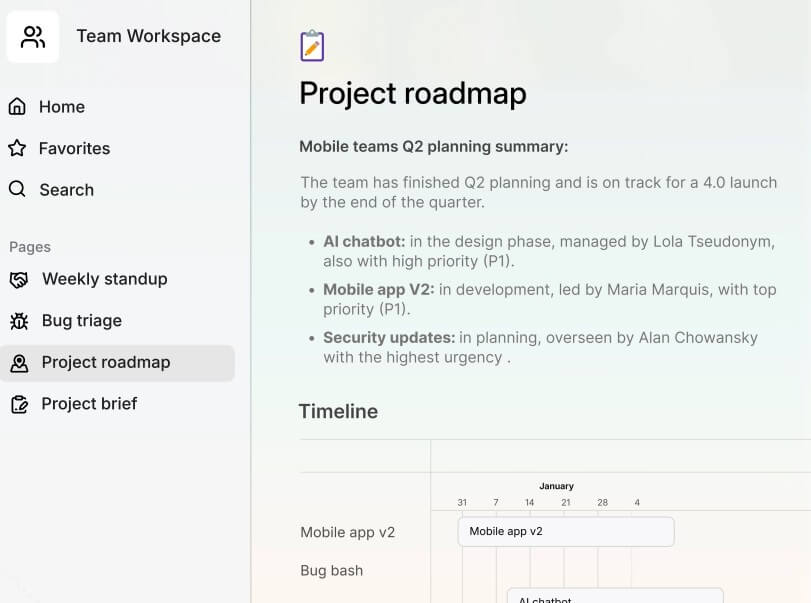Click date 31 on timeline axis
The image size is (811, 603).
[462, 502]
